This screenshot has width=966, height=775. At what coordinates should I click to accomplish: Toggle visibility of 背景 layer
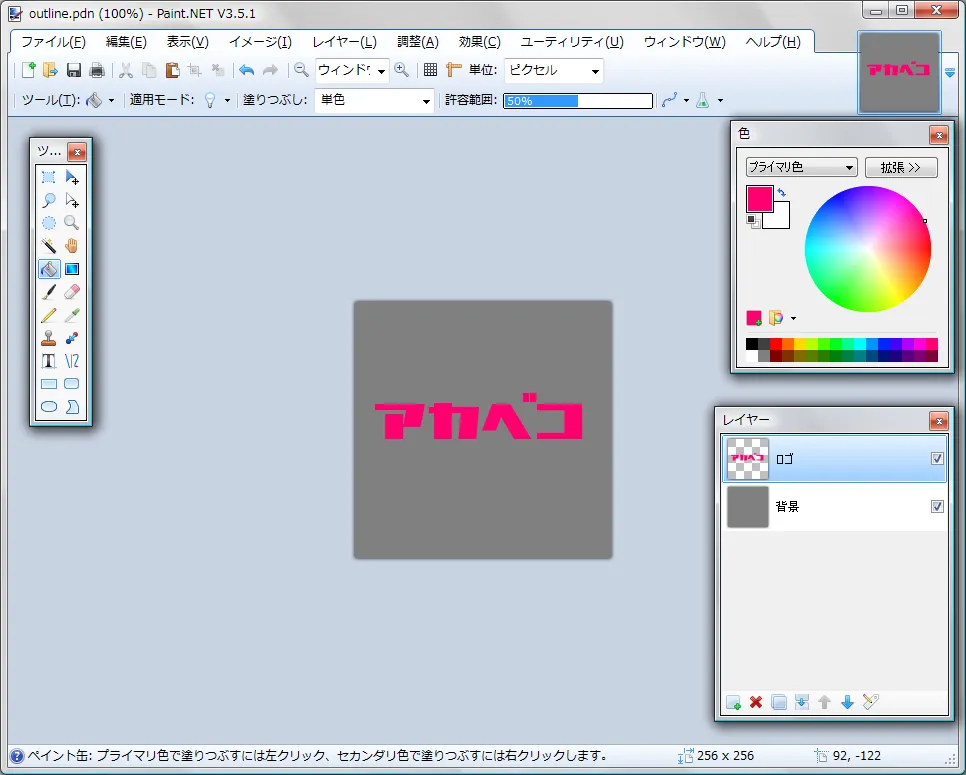click(x=937, y=507)
